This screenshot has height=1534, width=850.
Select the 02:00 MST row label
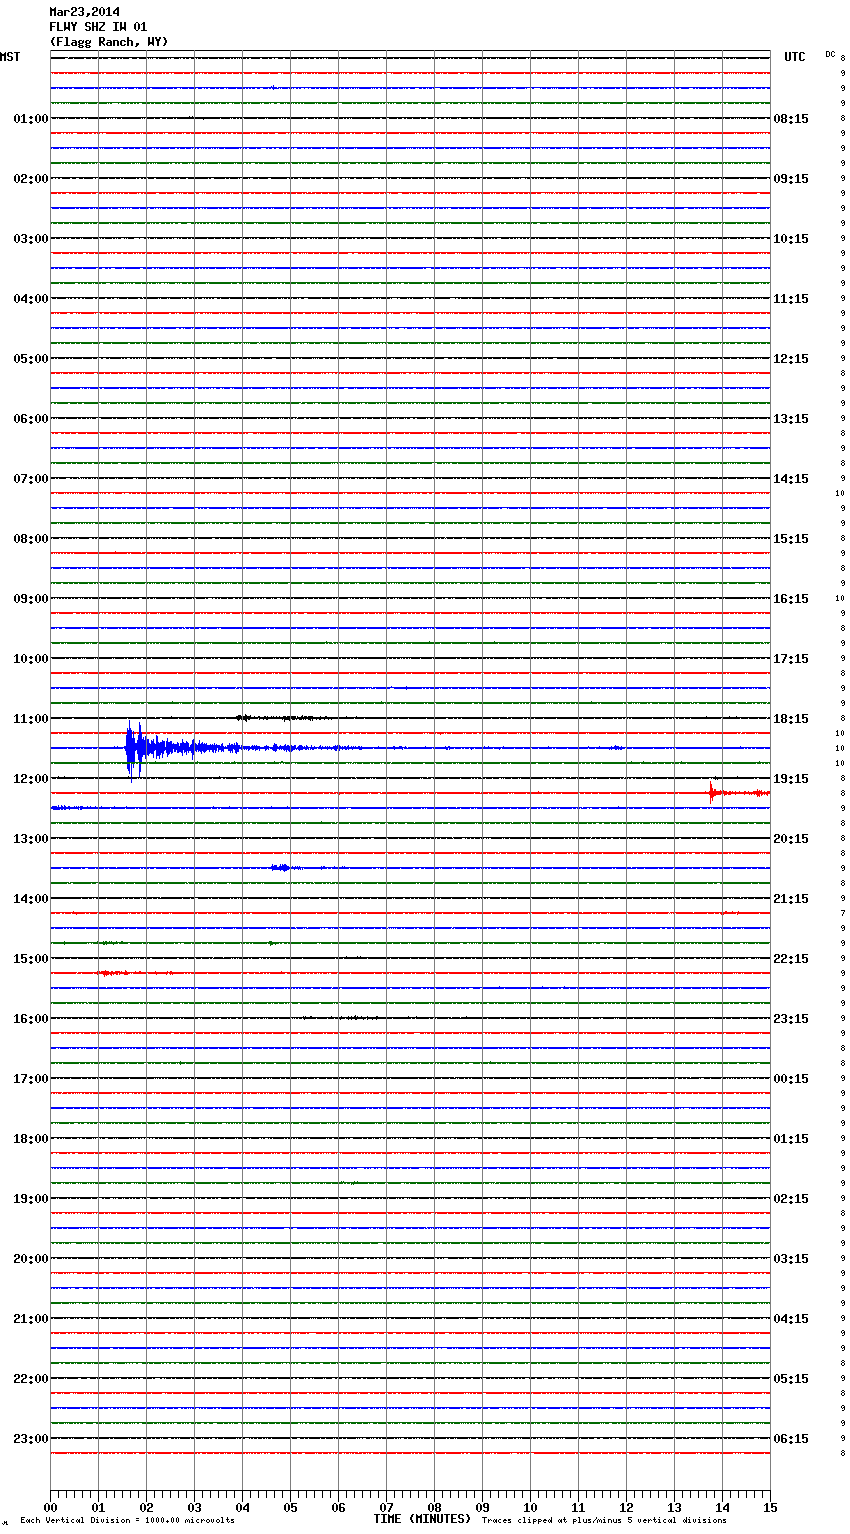click(31, 178)
